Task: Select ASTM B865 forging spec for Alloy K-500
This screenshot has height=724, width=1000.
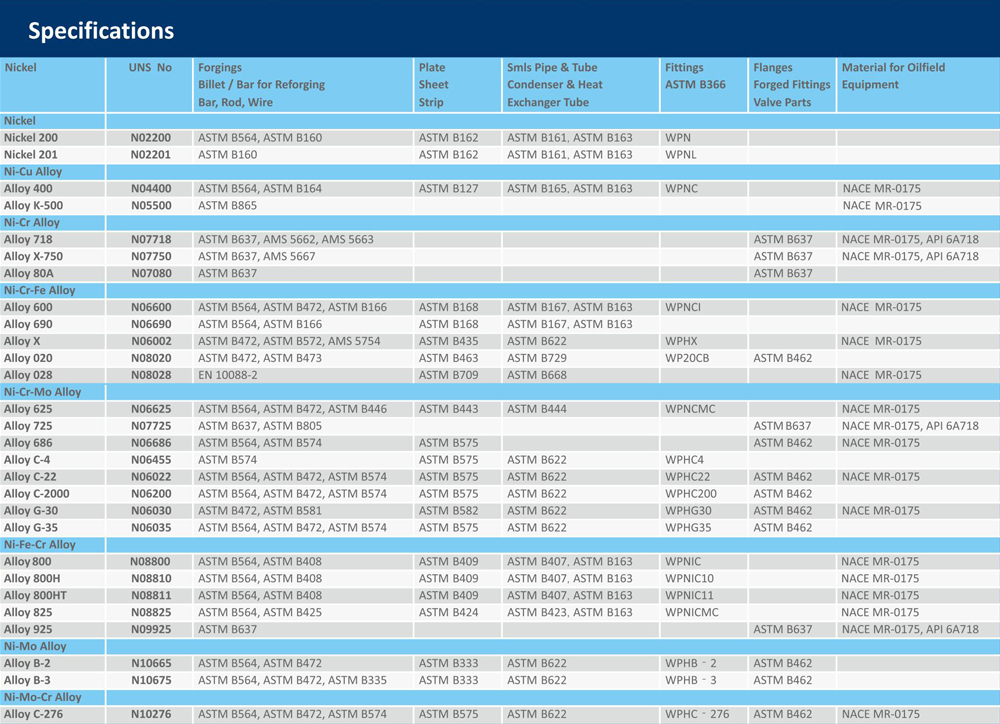Action: click(227, 206)
